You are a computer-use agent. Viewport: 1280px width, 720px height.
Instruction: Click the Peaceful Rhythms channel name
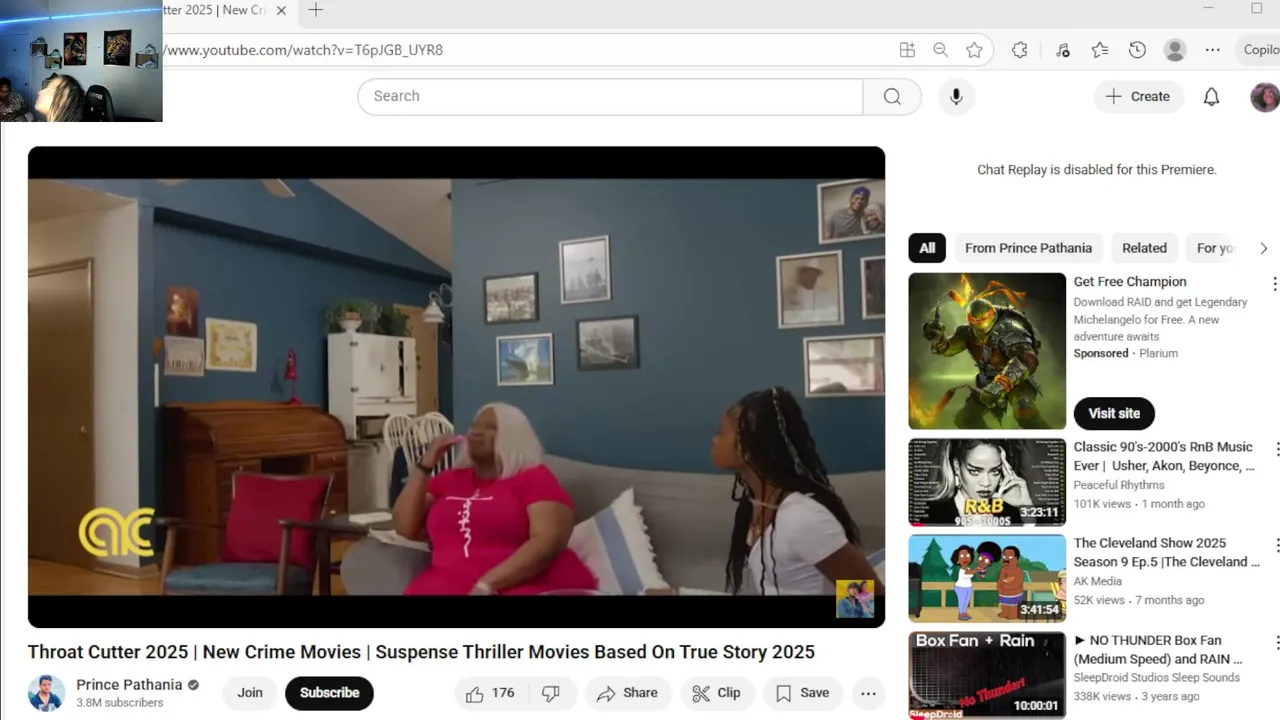tap(1119, 485)
